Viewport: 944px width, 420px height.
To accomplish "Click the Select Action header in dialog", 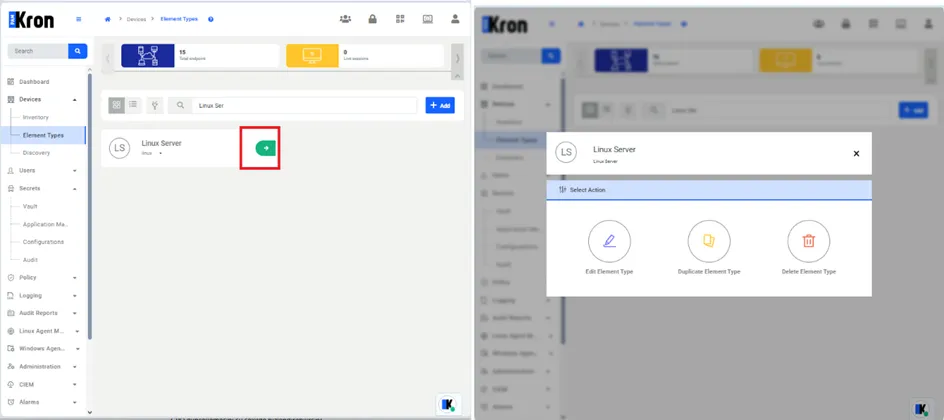I will (709, 190).
